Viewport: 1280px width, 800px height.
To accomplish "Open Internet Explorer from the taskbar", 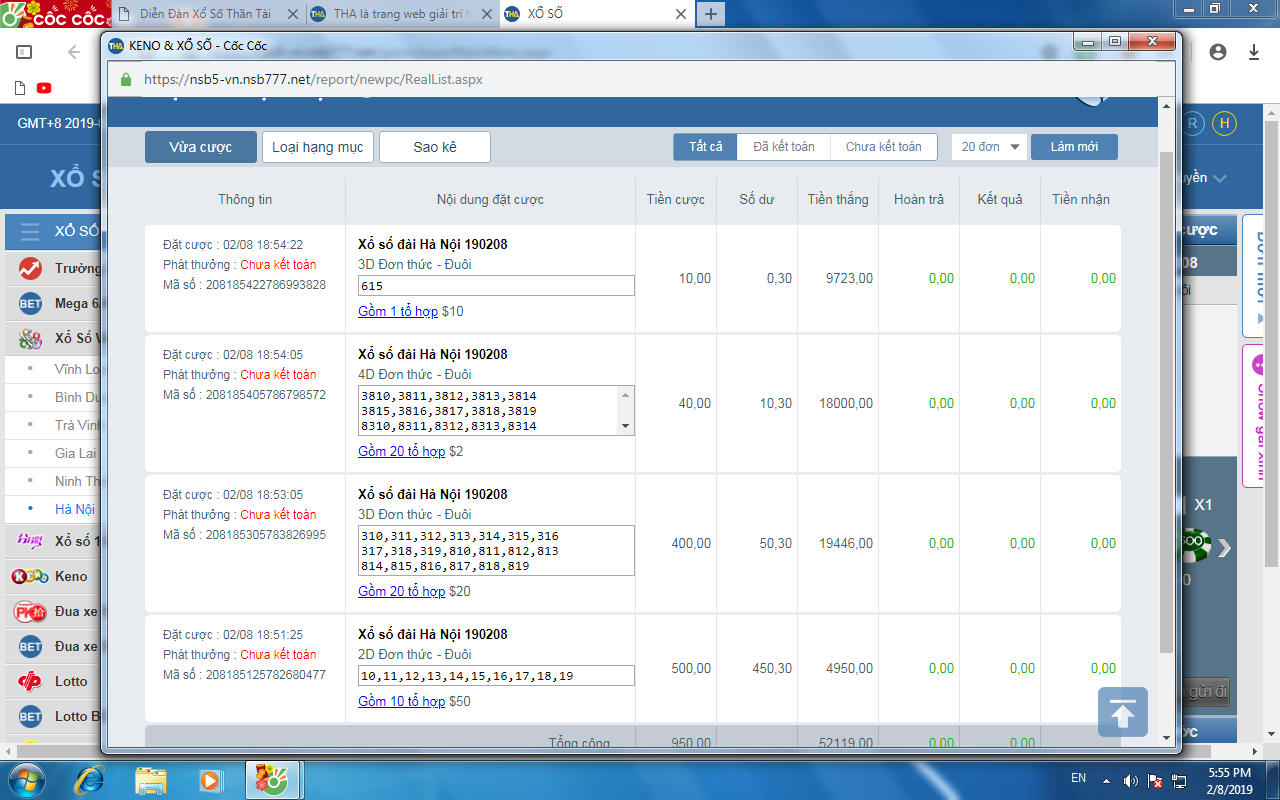I will [x=89, y=778].
